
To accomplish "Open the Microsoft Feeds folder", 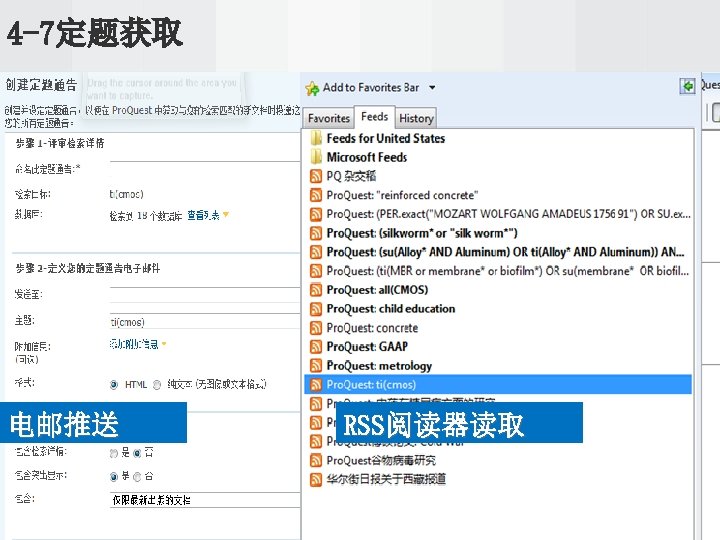I will coord(366,157).
